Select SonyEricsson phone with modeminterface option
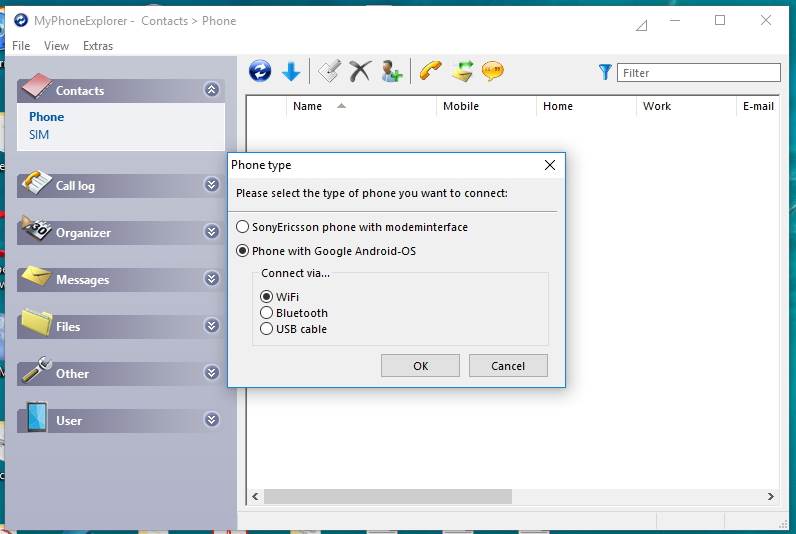The image size is (796, 534). click(x=352, y=227)
